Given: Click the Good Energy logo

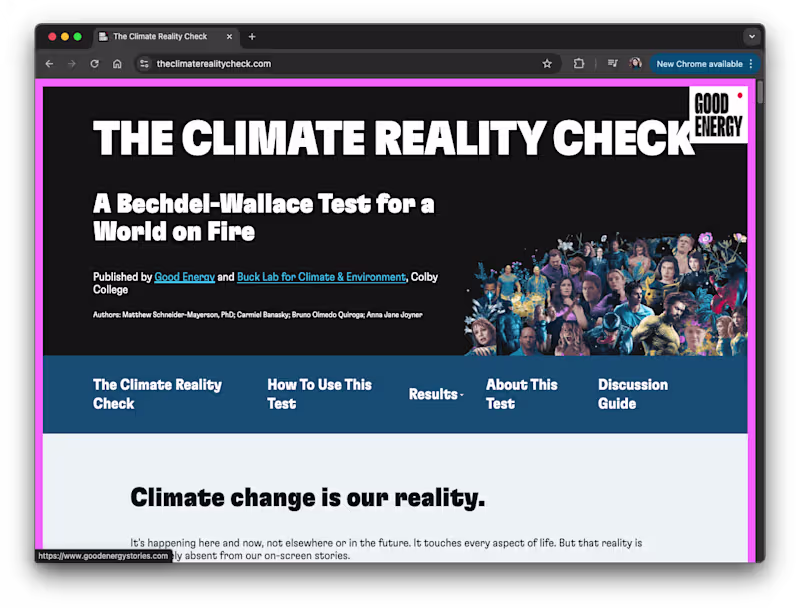Looking at the screenshot, I should 718,115.
